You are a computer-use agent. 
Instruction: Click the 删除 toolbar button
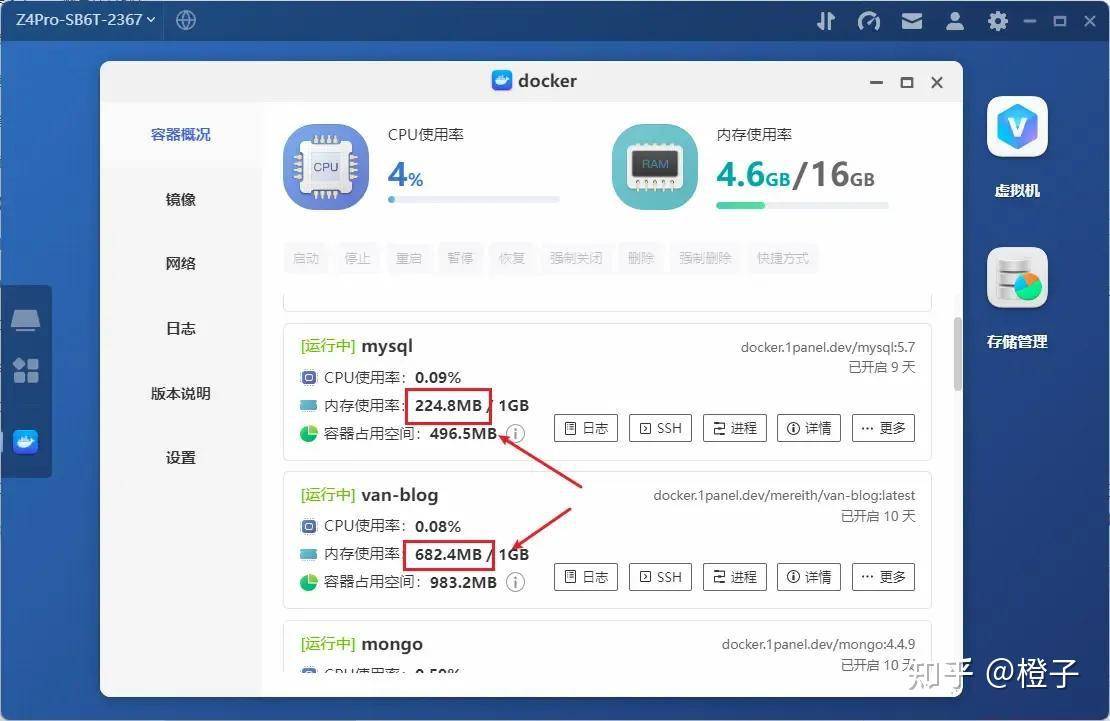[641, 258]
